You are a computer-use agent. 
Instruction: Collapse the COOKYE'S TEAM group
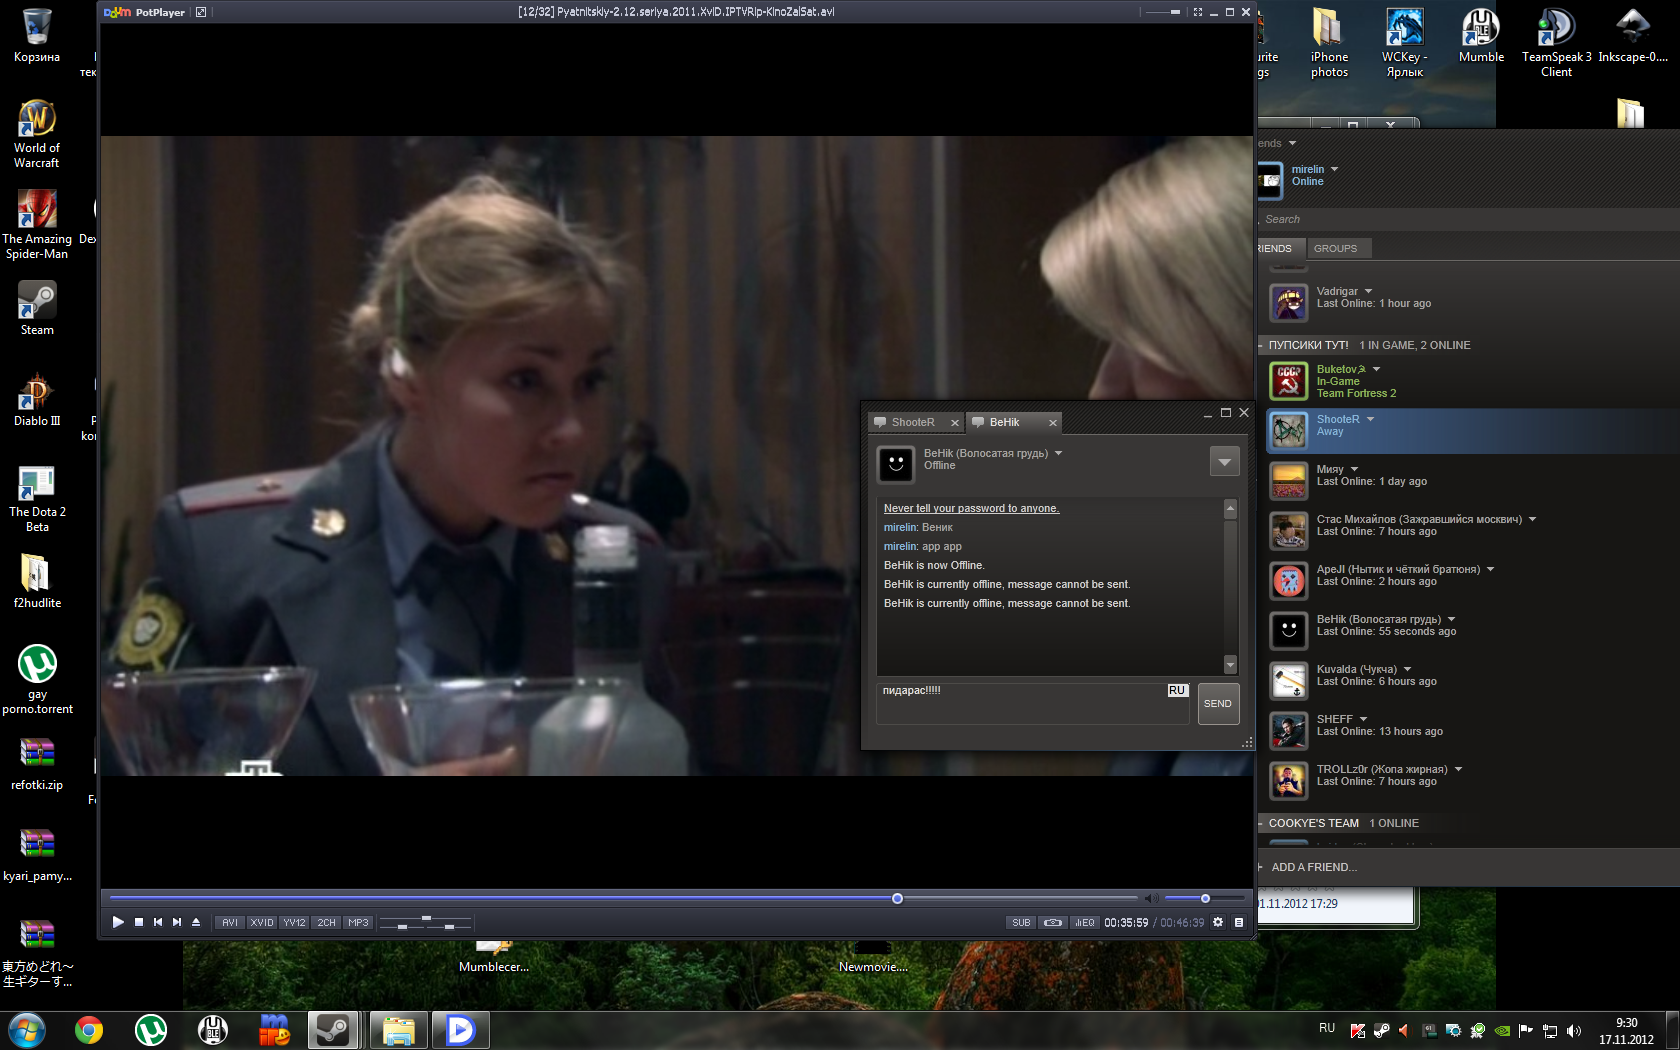click(x=1260, y=823)
